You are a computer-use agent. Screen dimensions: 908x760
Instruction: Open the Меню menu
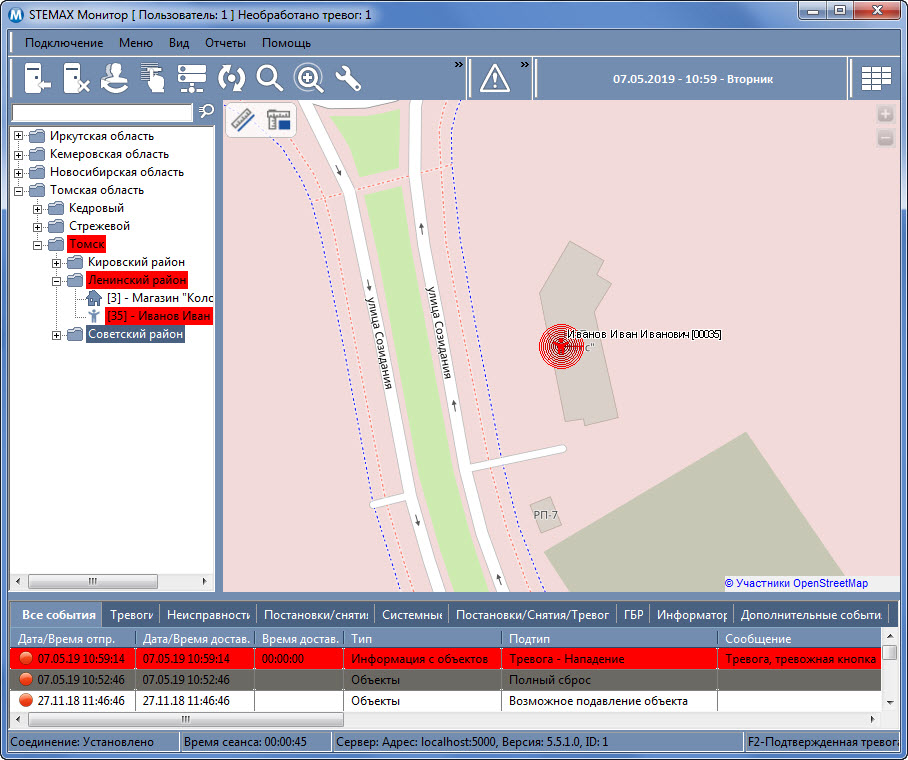click(136, 43)
